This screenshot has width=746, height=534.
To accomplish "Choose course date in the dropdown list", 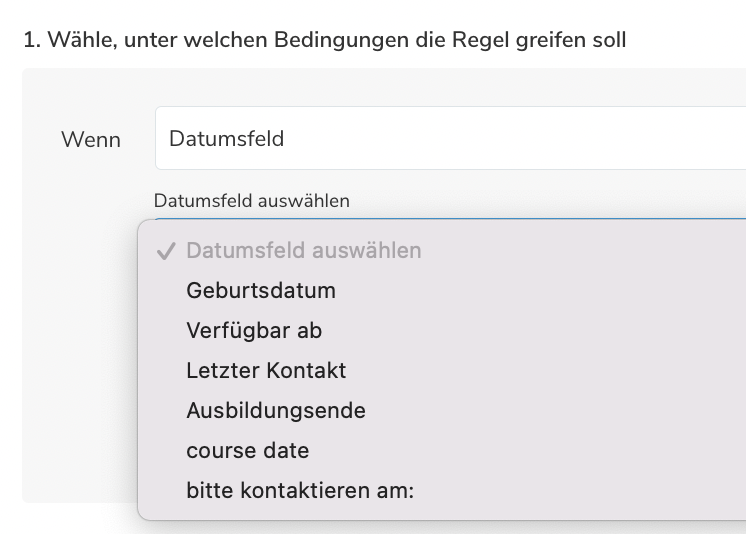I will click(x=248, y=451).
